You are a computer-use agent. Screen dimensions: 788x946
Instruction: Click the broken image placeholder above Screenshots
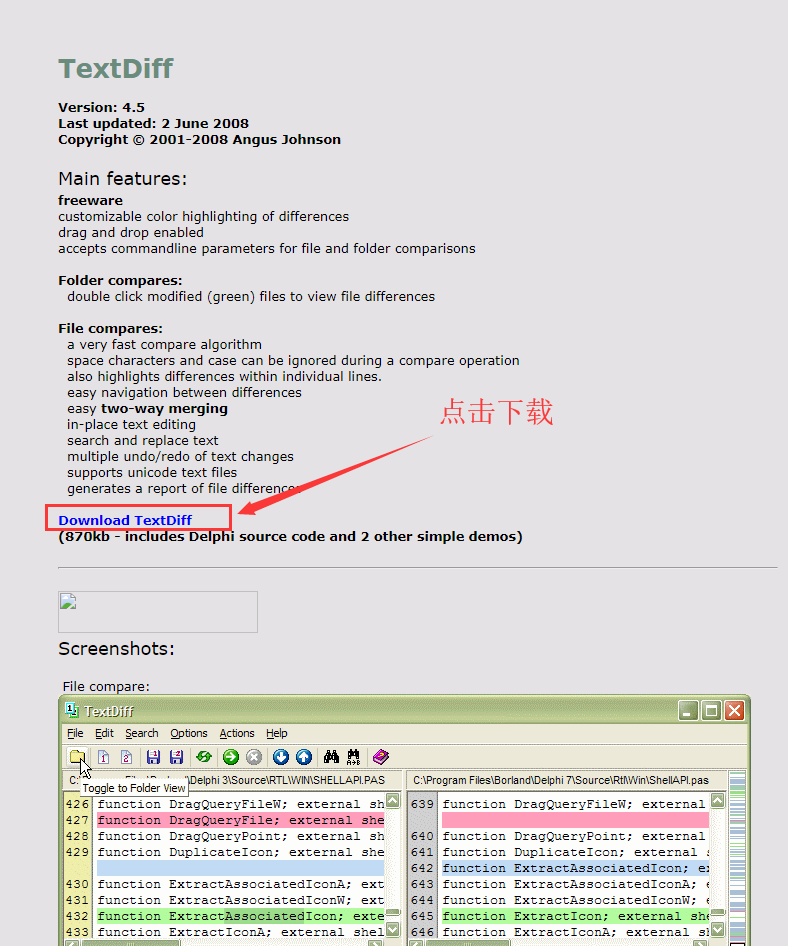[x=158, y=612]
